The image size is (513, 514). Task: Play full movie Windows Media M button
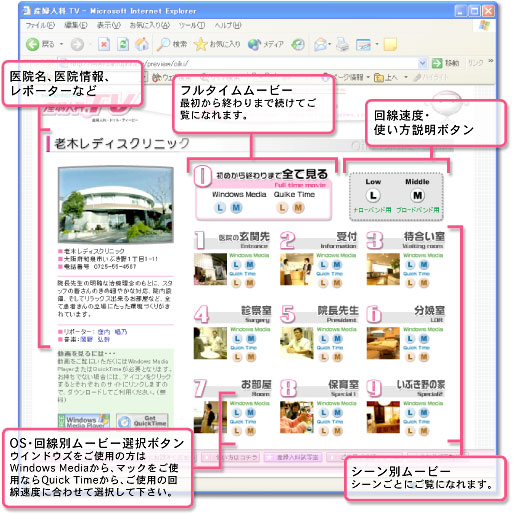point(236,208)
